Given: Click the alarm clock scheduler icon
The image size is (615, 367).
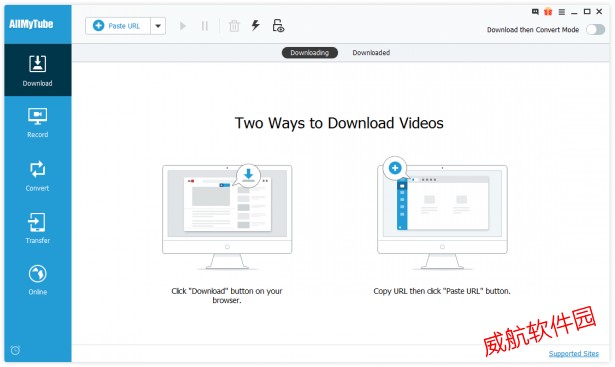Looking at the screenshot, I should pos(15,350).
